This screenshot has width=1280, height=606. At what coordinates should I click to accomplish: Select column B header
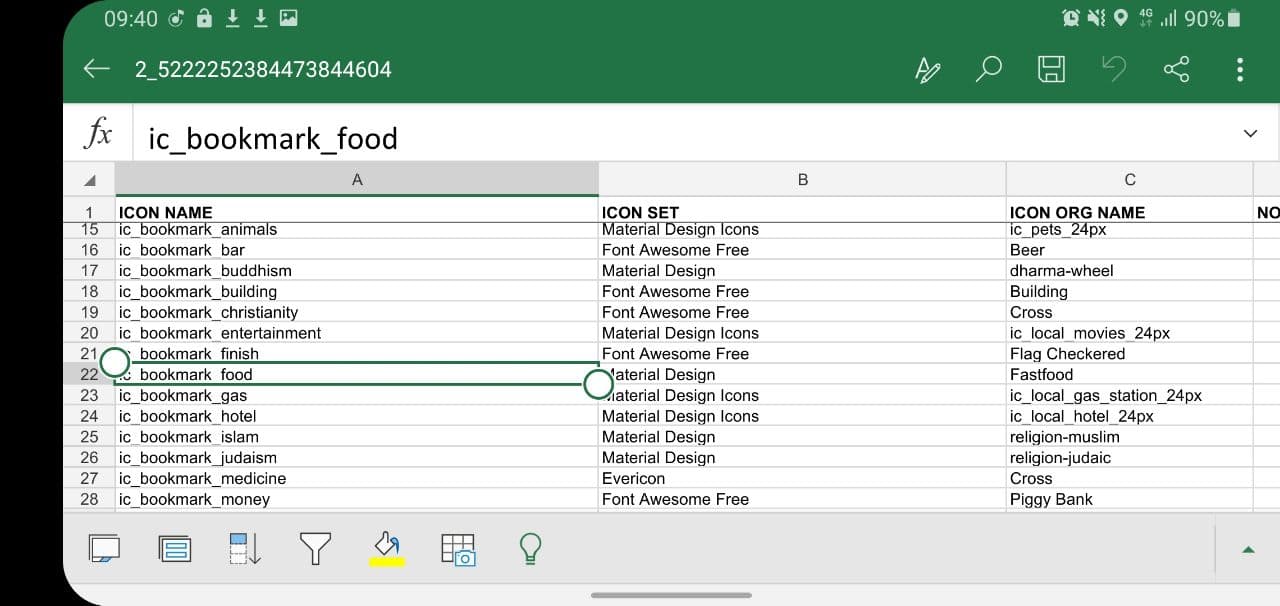[802, 180]
